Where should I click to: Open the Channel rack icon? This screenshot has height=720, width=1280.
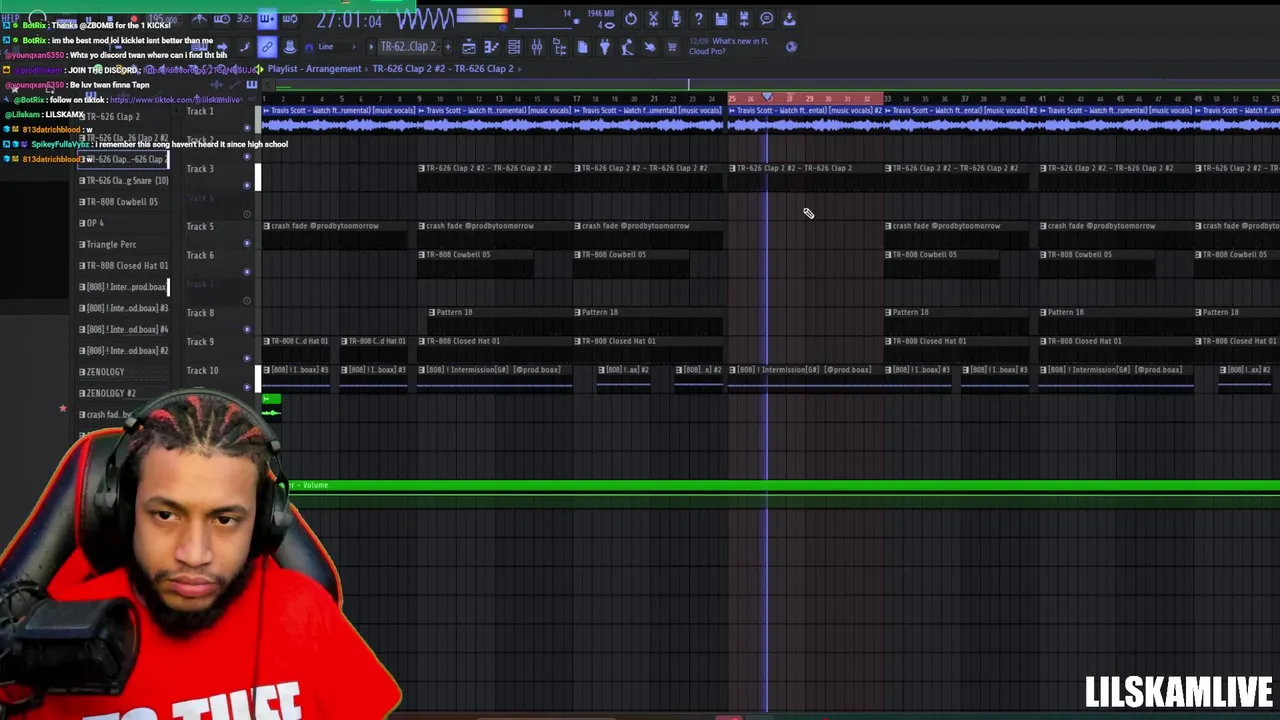pos(514,47)
